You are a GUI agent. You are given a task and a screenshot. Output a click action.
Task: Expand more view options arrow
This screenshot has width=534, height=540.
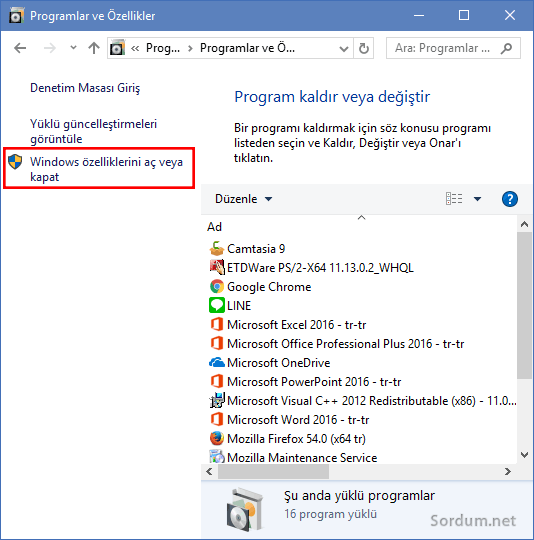[477, 199]
